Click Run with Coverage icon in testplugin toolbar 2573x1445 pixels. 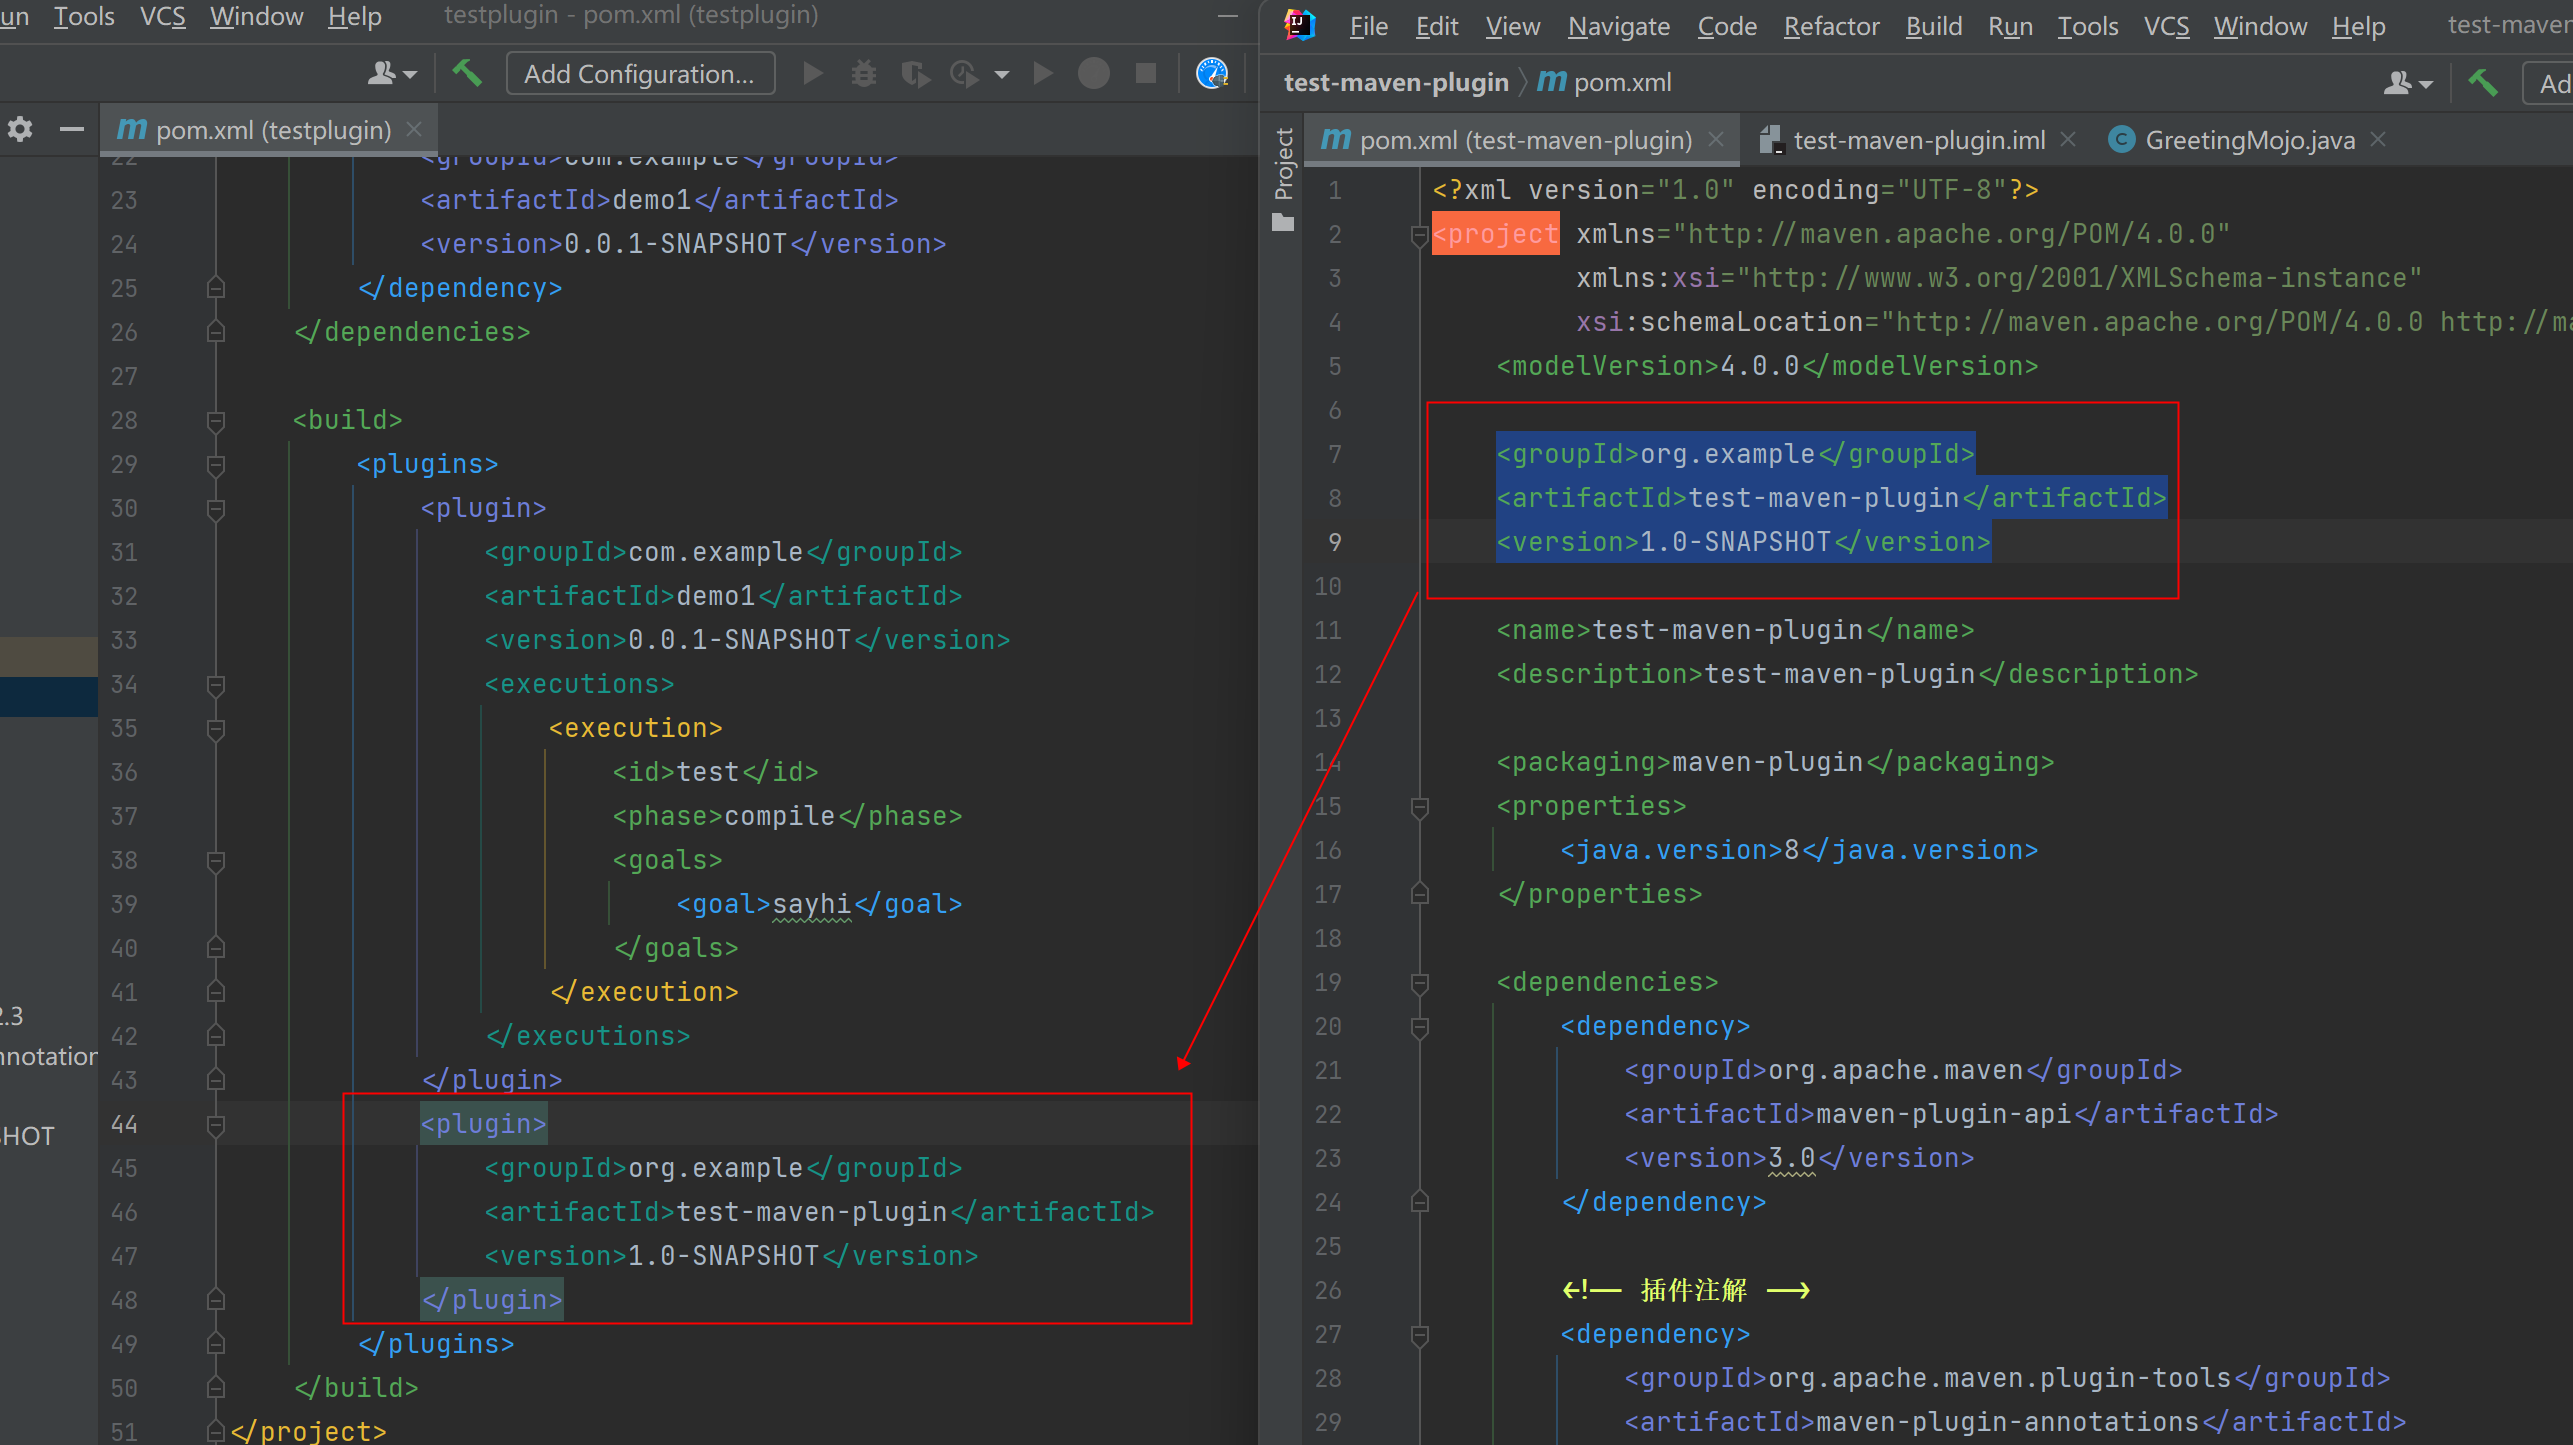(915, 73)
